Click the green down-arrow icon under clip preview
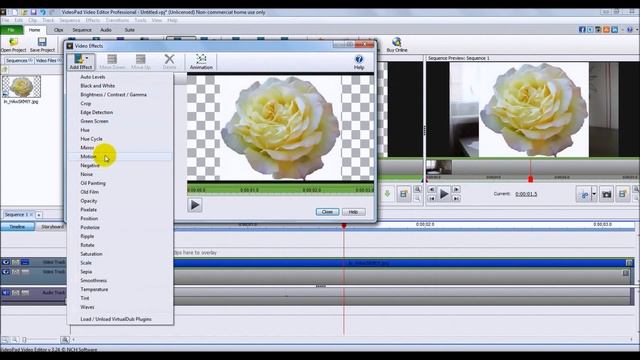Image resolution: width=640 pixels, height=360 pixels. coord(387,194)
